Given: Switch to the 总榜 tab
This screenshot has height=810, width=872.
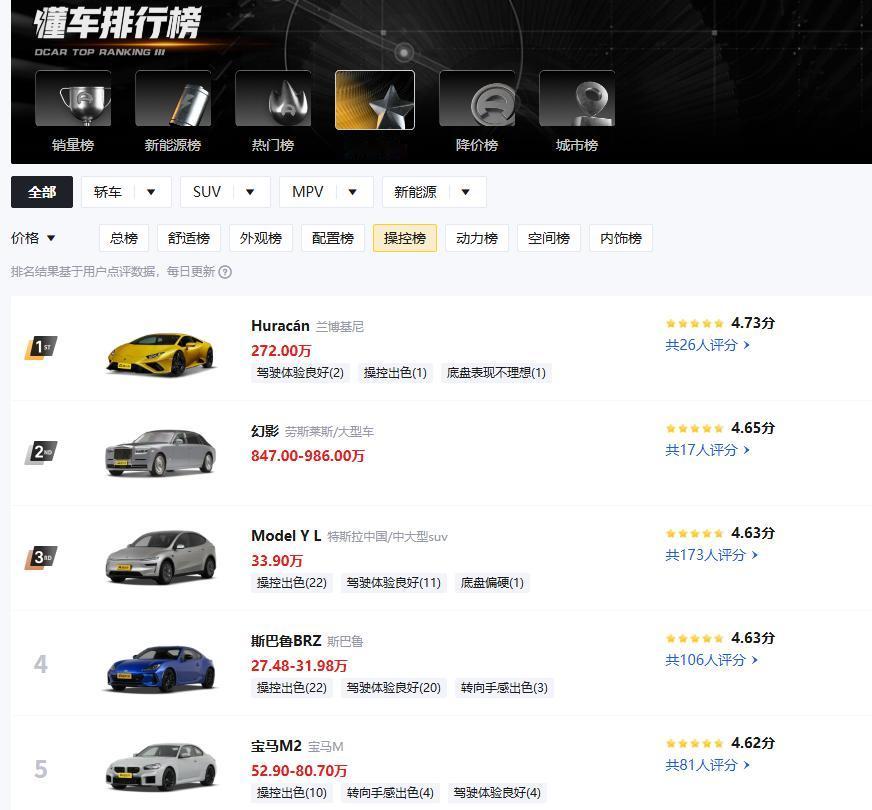Looking at the screenshot, I should click(x=124, y=238).
